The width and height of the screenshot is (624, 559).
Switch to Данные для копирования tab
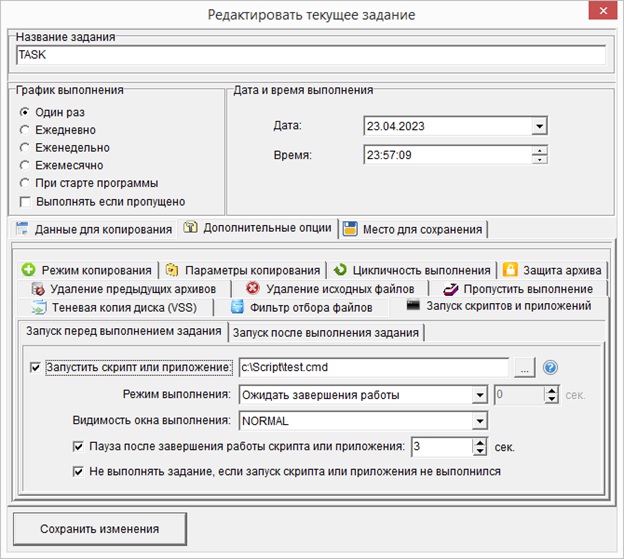[x=94, y=229]
